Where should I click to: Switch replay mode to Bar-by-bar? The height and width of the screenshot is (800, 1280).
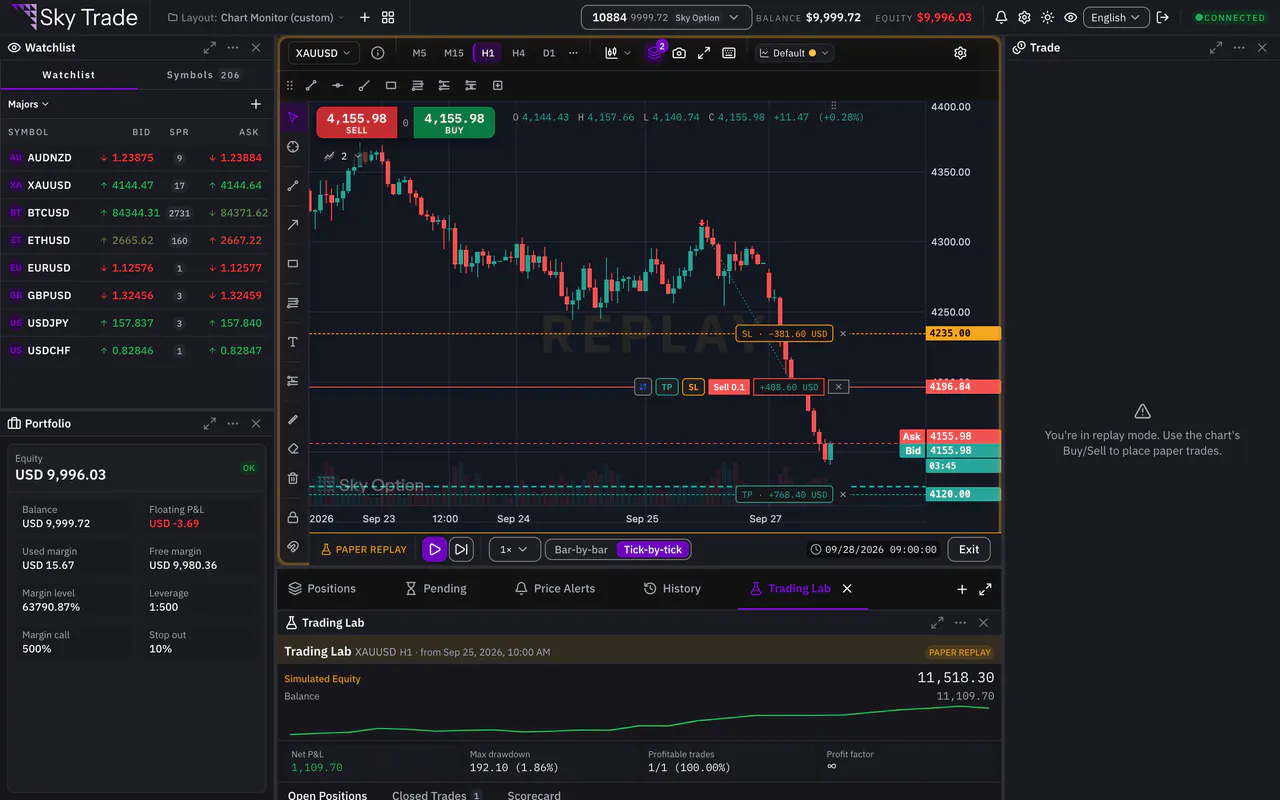581,549
